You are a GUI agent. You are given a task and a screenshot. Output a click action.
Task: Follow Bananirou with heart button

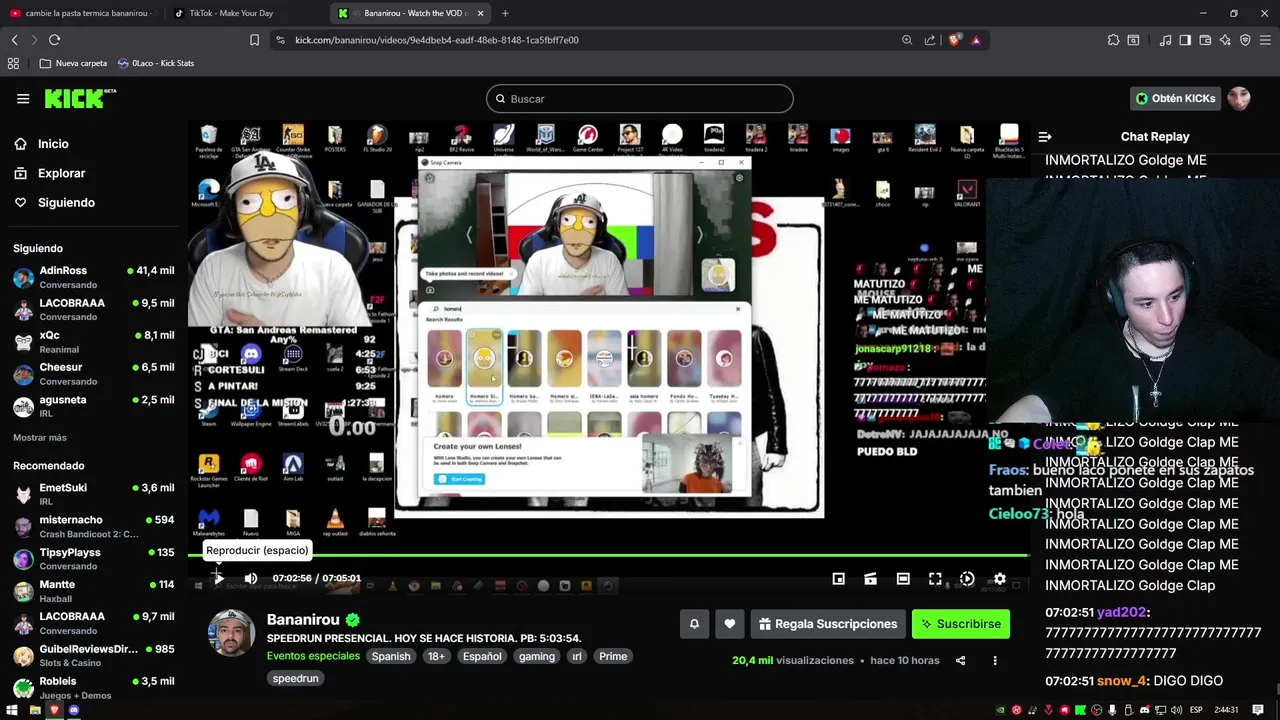coord(730,624)
